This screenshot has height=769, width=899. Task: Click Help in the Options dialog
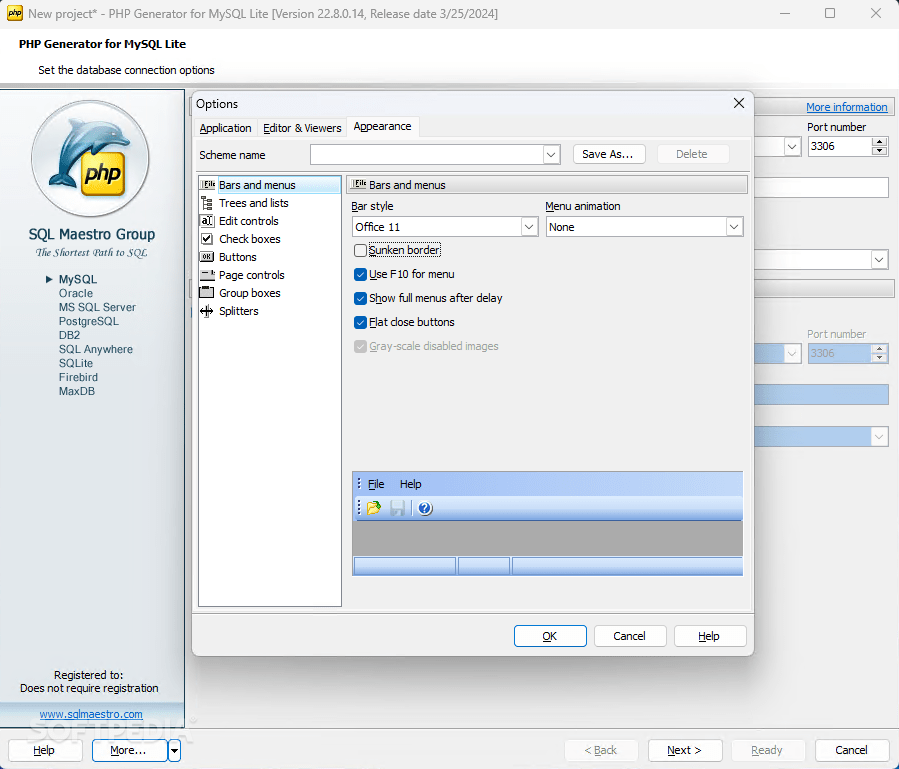click(x=709, y=636)
